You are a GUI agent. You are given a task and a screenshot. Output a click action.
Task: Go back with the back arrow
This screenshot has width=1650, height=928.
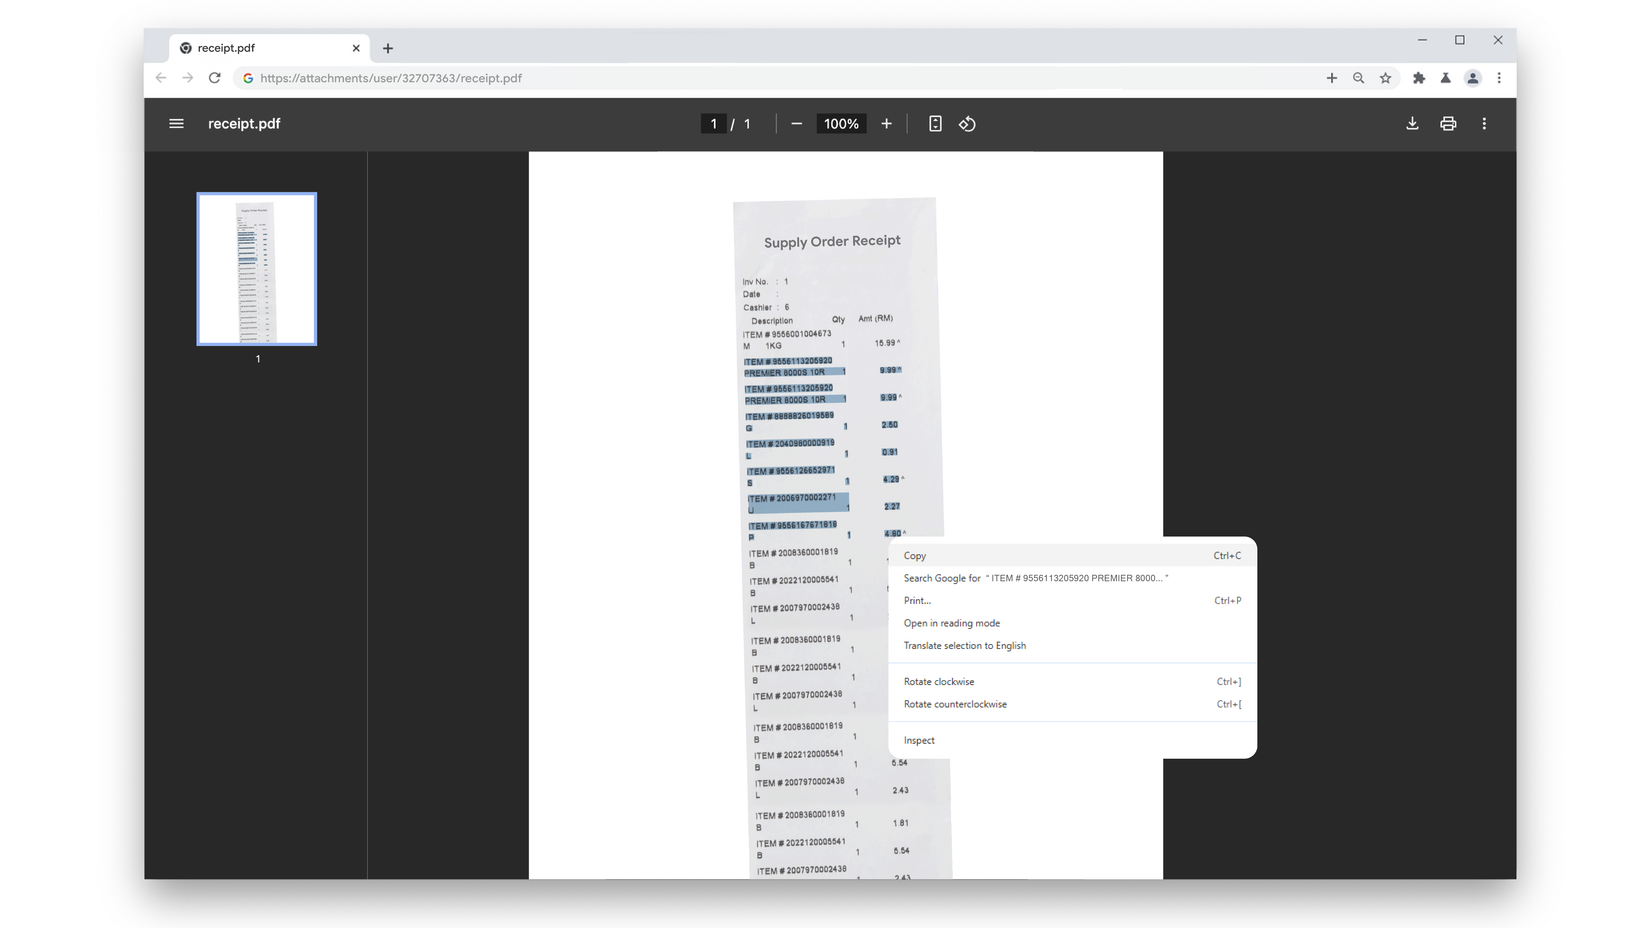(161, 77)
